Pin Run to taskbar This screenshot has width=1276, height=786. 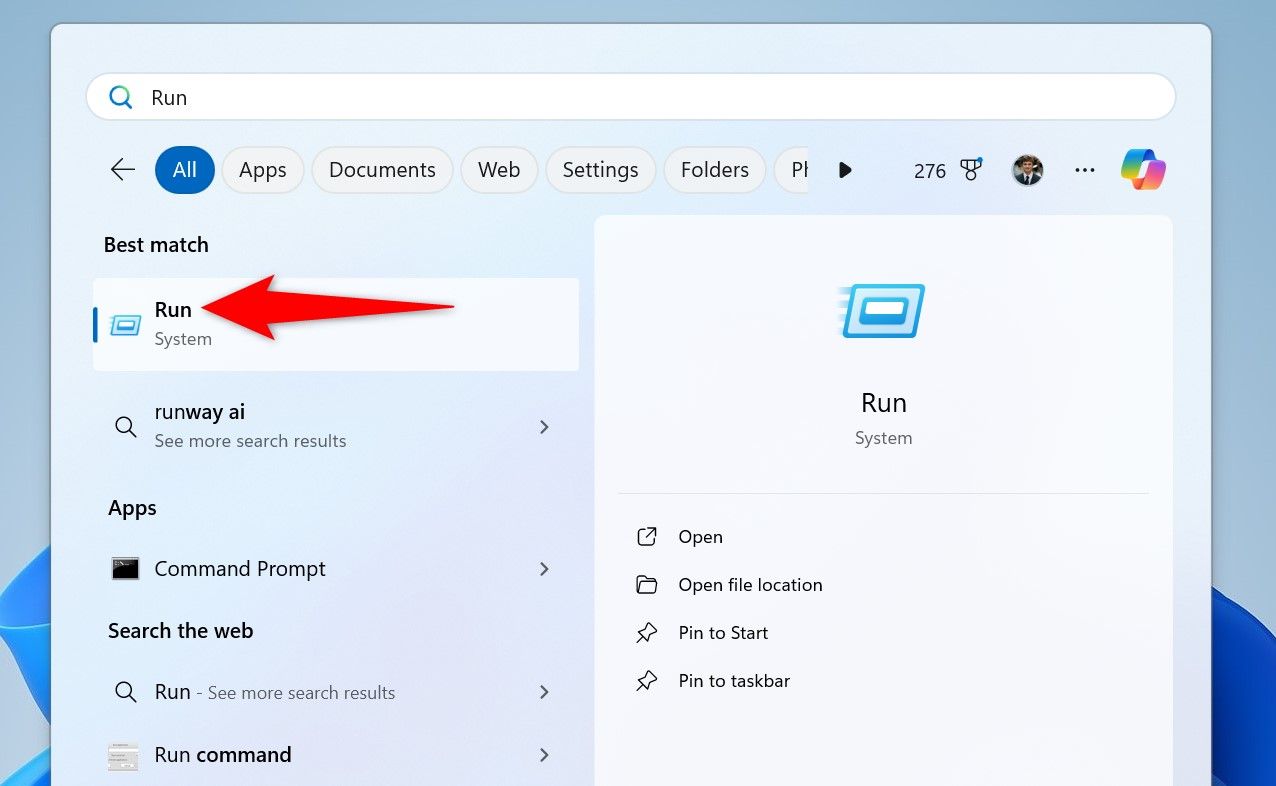(x=734, y=681)
